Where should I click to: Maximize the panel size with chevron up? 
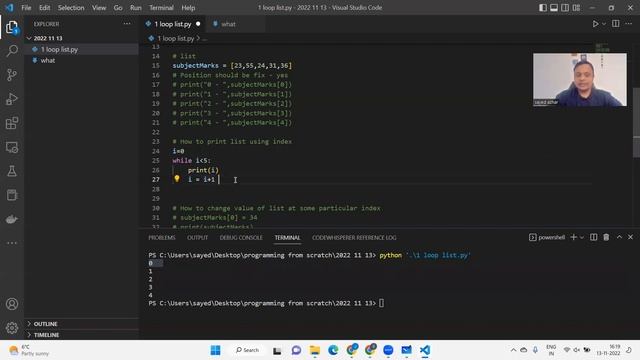tap(619, 237)
